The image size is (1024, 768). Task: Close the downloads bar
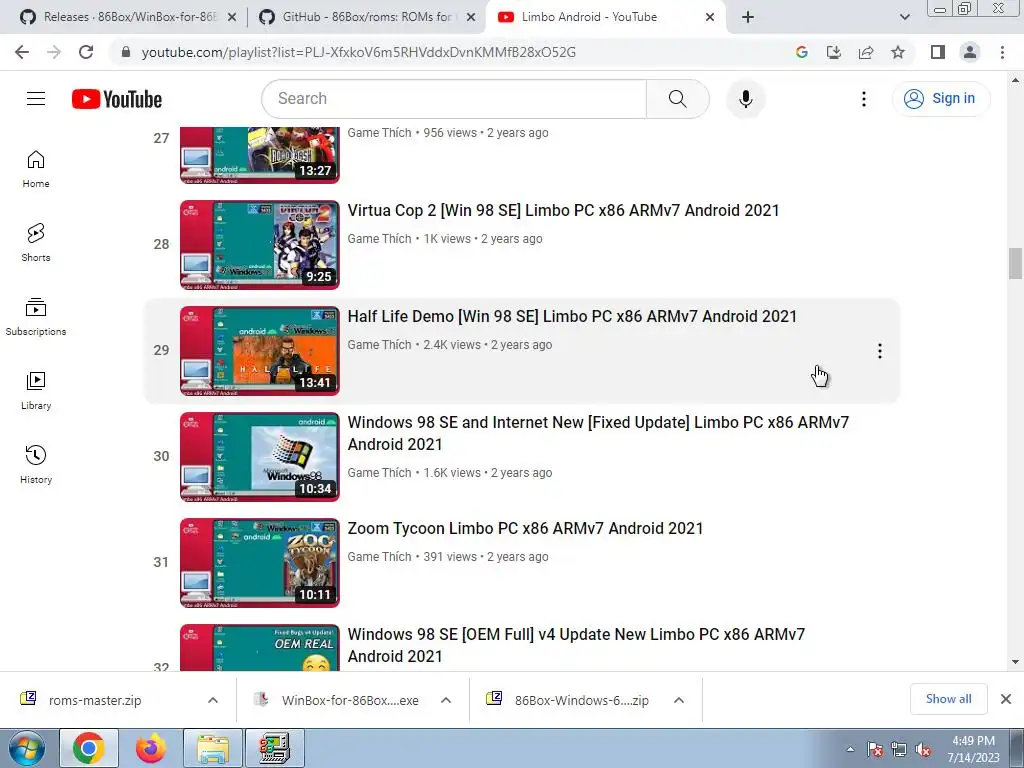pyautogui.click(x=1006, y=699)
